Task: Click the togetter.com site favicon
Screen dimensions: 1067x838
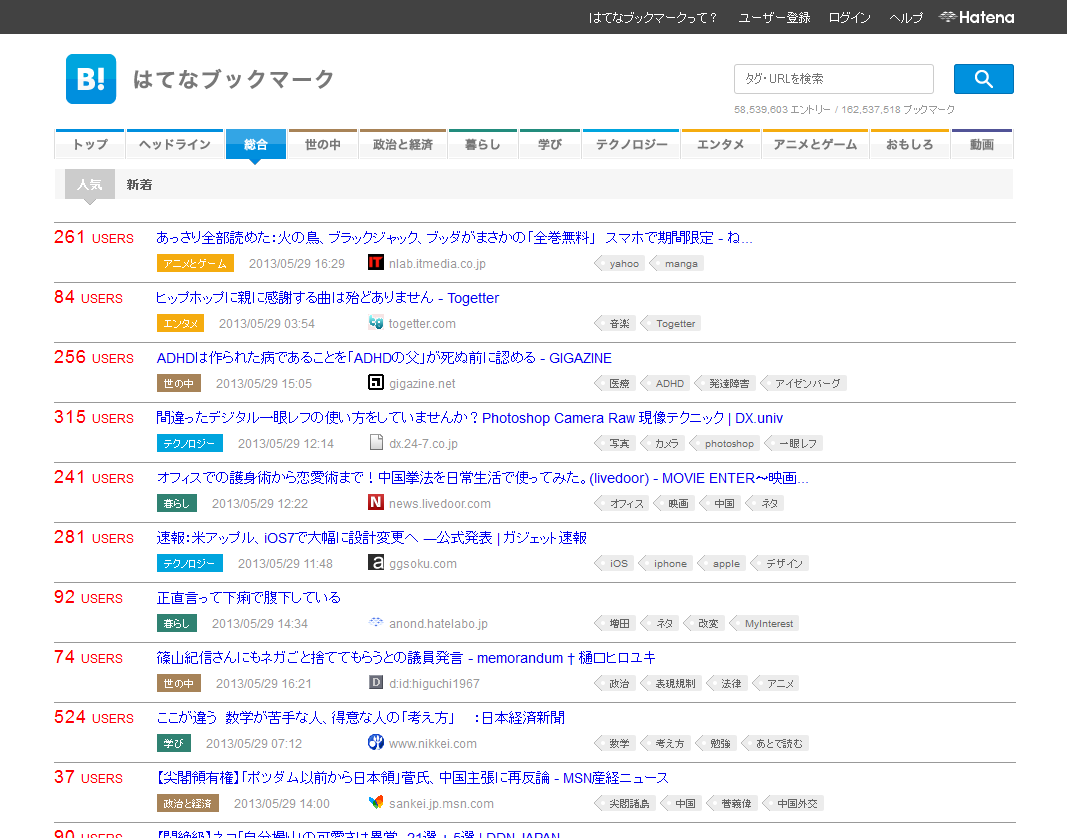Action: (x=376, y=323)
